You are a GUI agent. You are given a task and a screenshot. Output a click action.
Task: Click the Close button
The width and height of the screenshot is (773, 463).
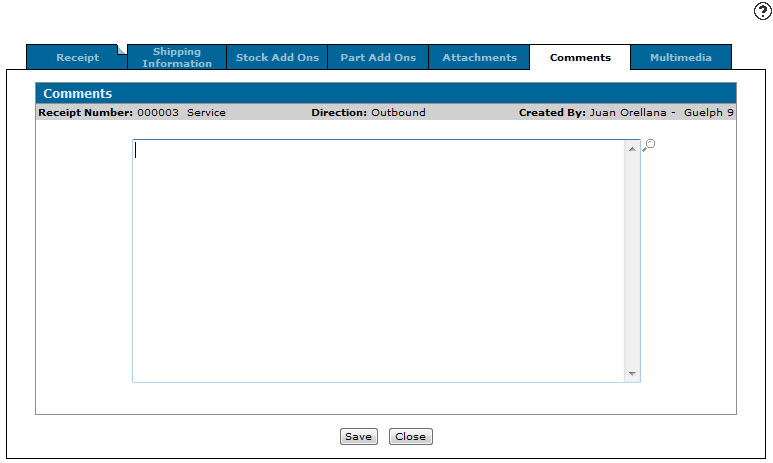[x=410, y=436]
